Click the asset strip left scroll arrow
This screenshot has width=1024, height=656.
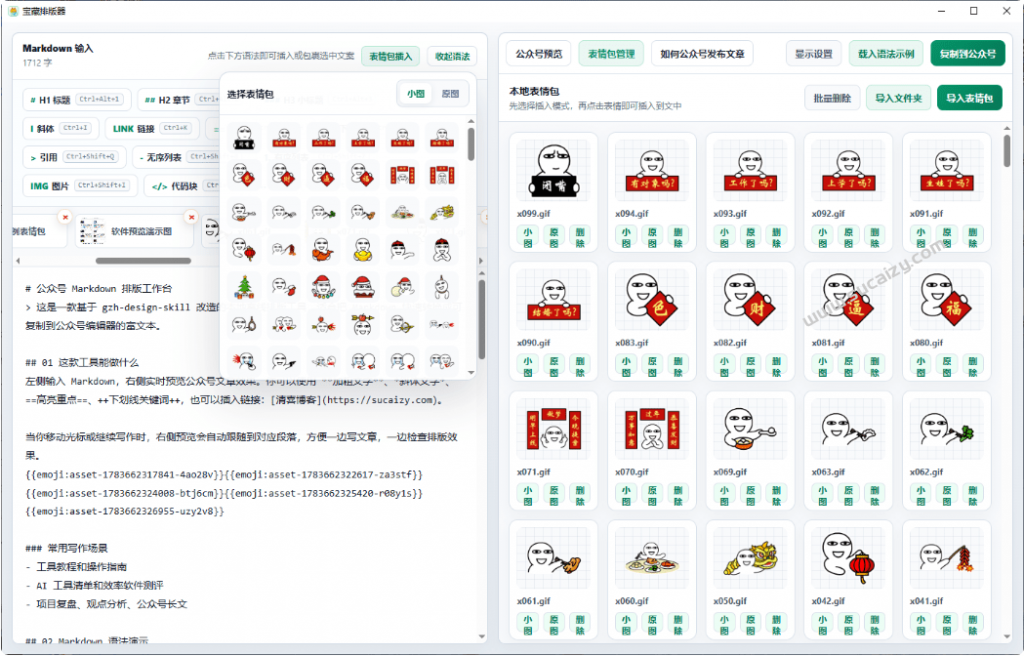(18, 261)
